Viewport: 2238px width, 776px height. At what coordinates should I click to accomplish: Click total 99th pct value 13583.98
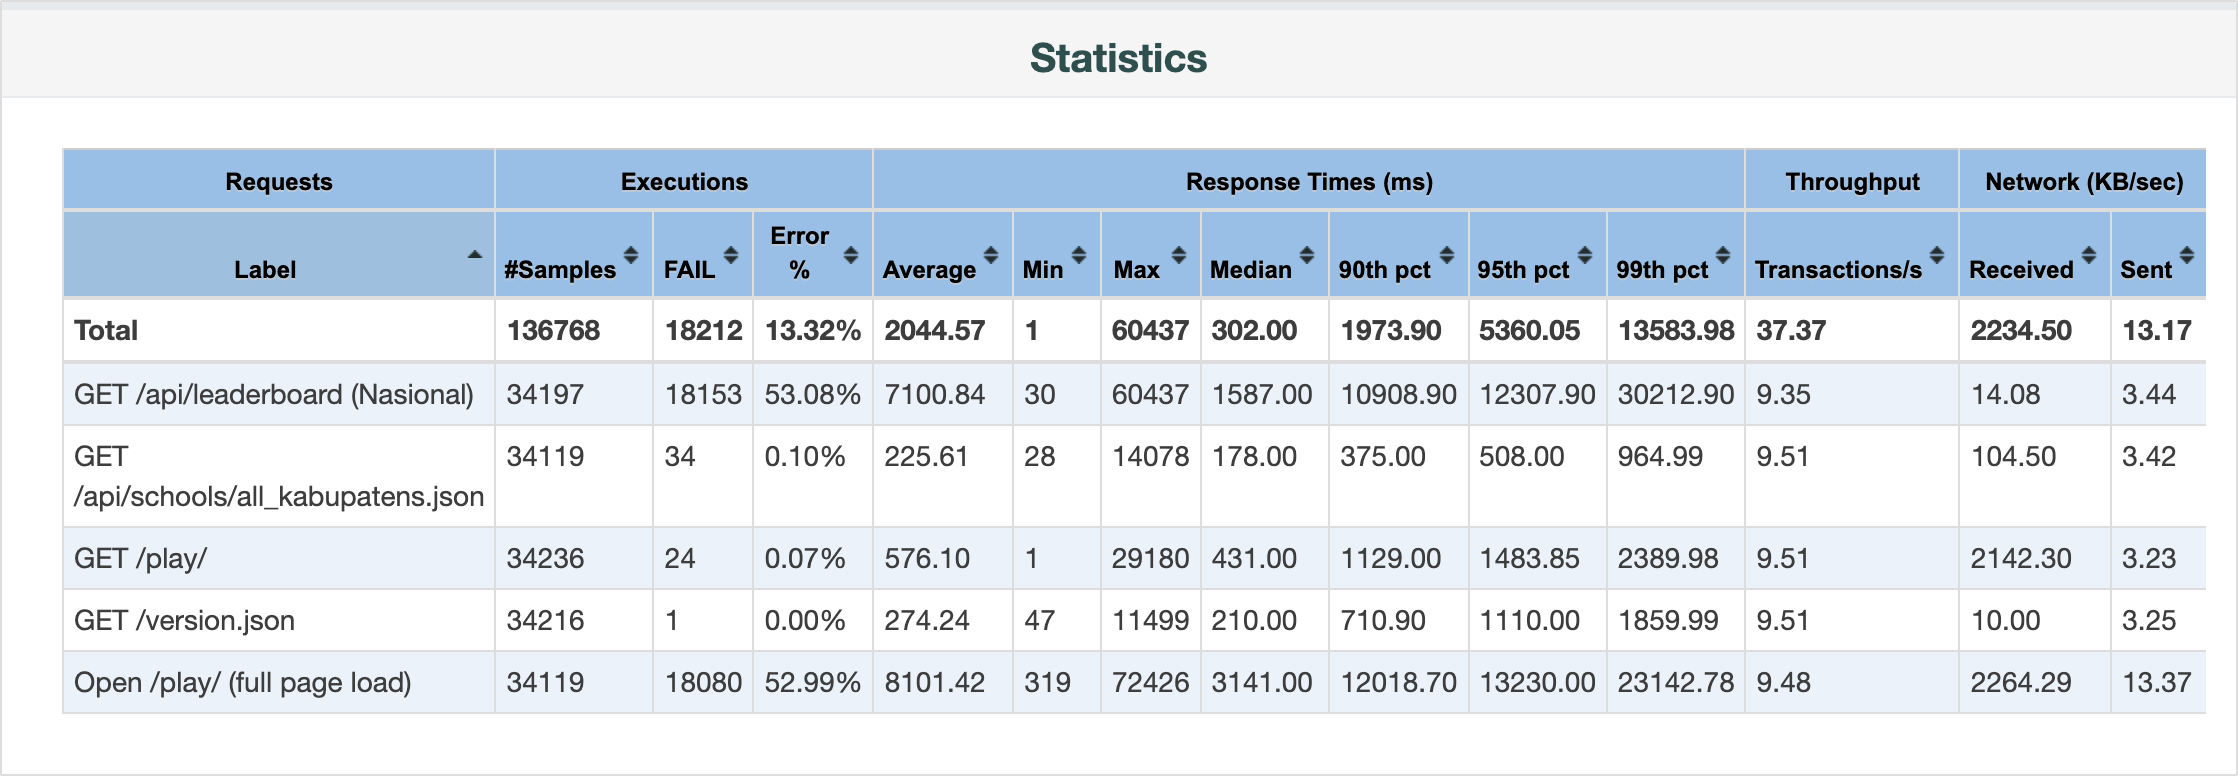tap(1676, 331)
